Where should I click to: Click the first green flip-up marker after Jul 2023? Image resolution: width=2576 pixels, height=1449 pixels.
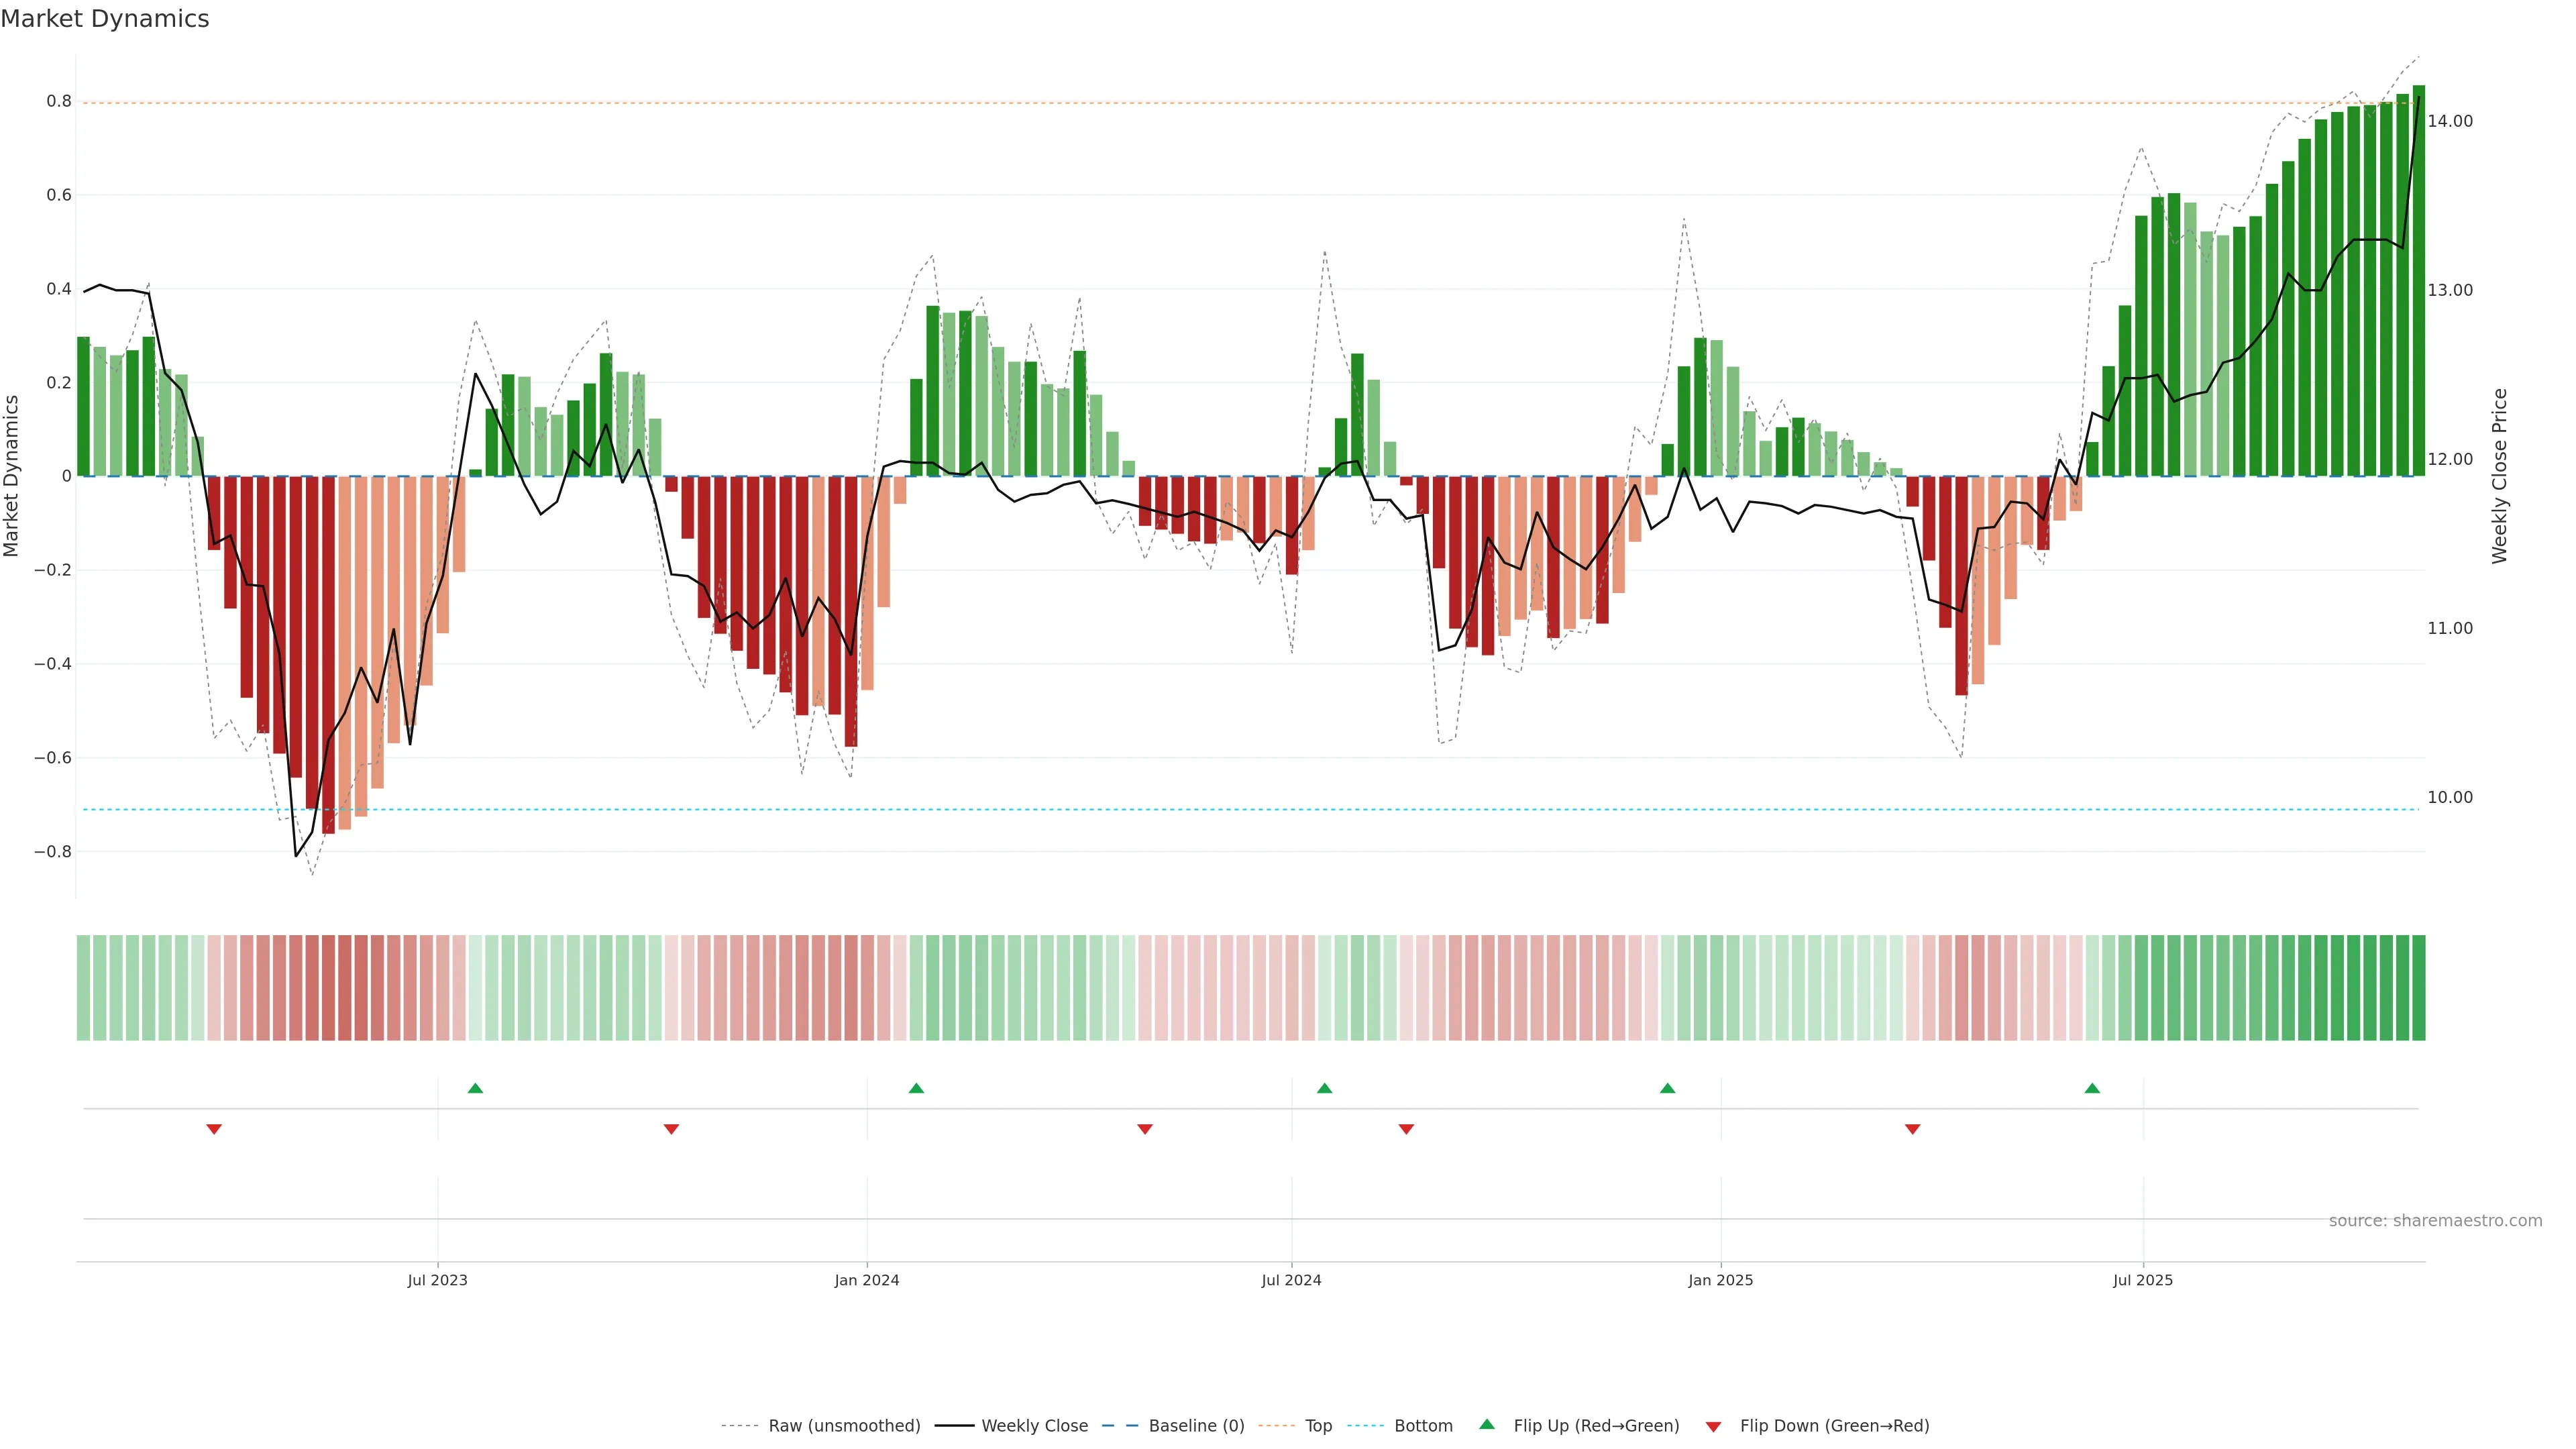click(x=475, y=1088)
